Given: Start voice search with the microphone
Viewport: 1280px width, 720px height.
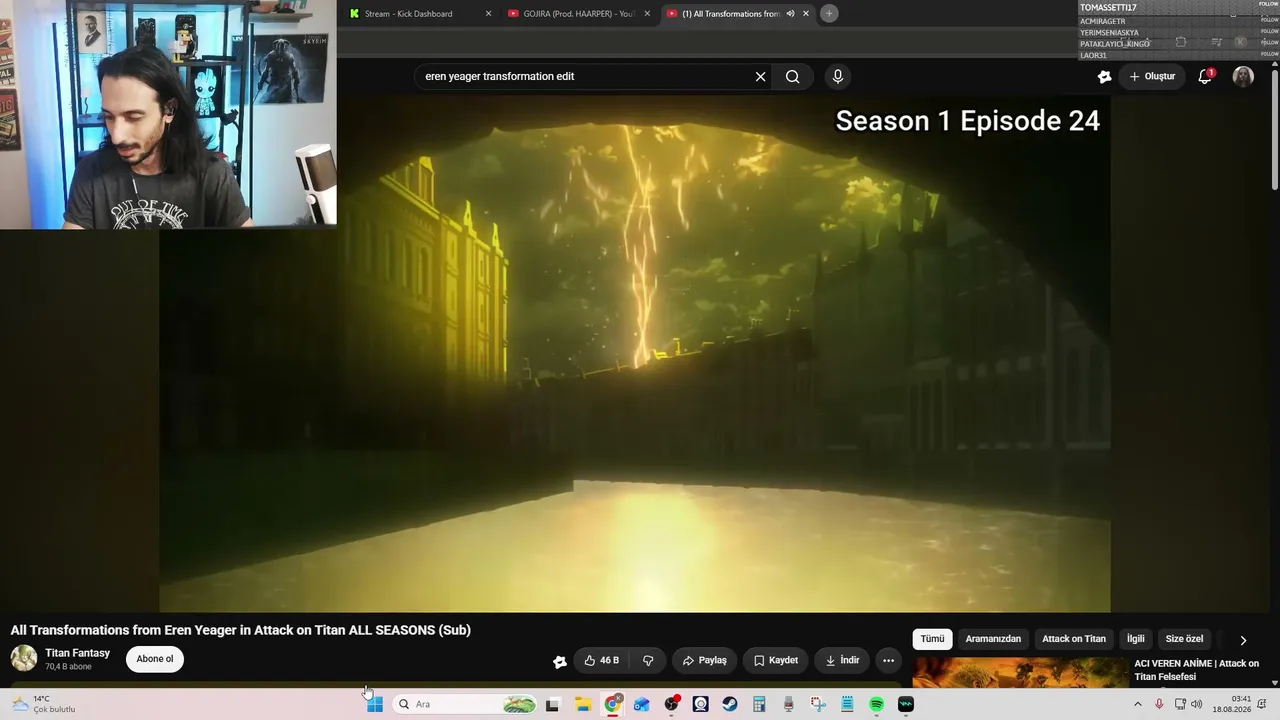Looking at the screenshot, I should click(x=838, y=76).
